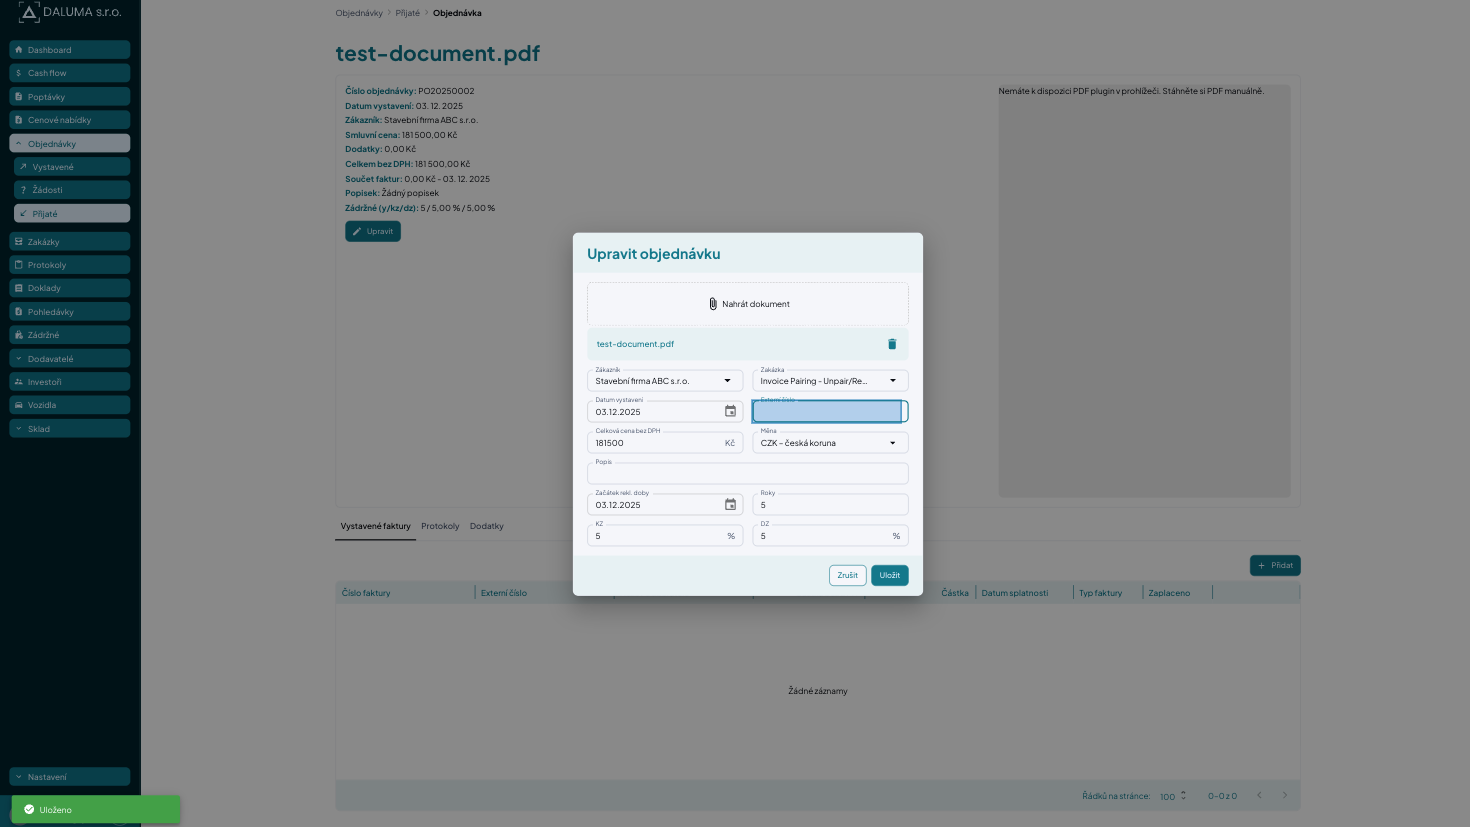
Task: Delete test-document.pdf with trash icon
Action: coord(892,344)
